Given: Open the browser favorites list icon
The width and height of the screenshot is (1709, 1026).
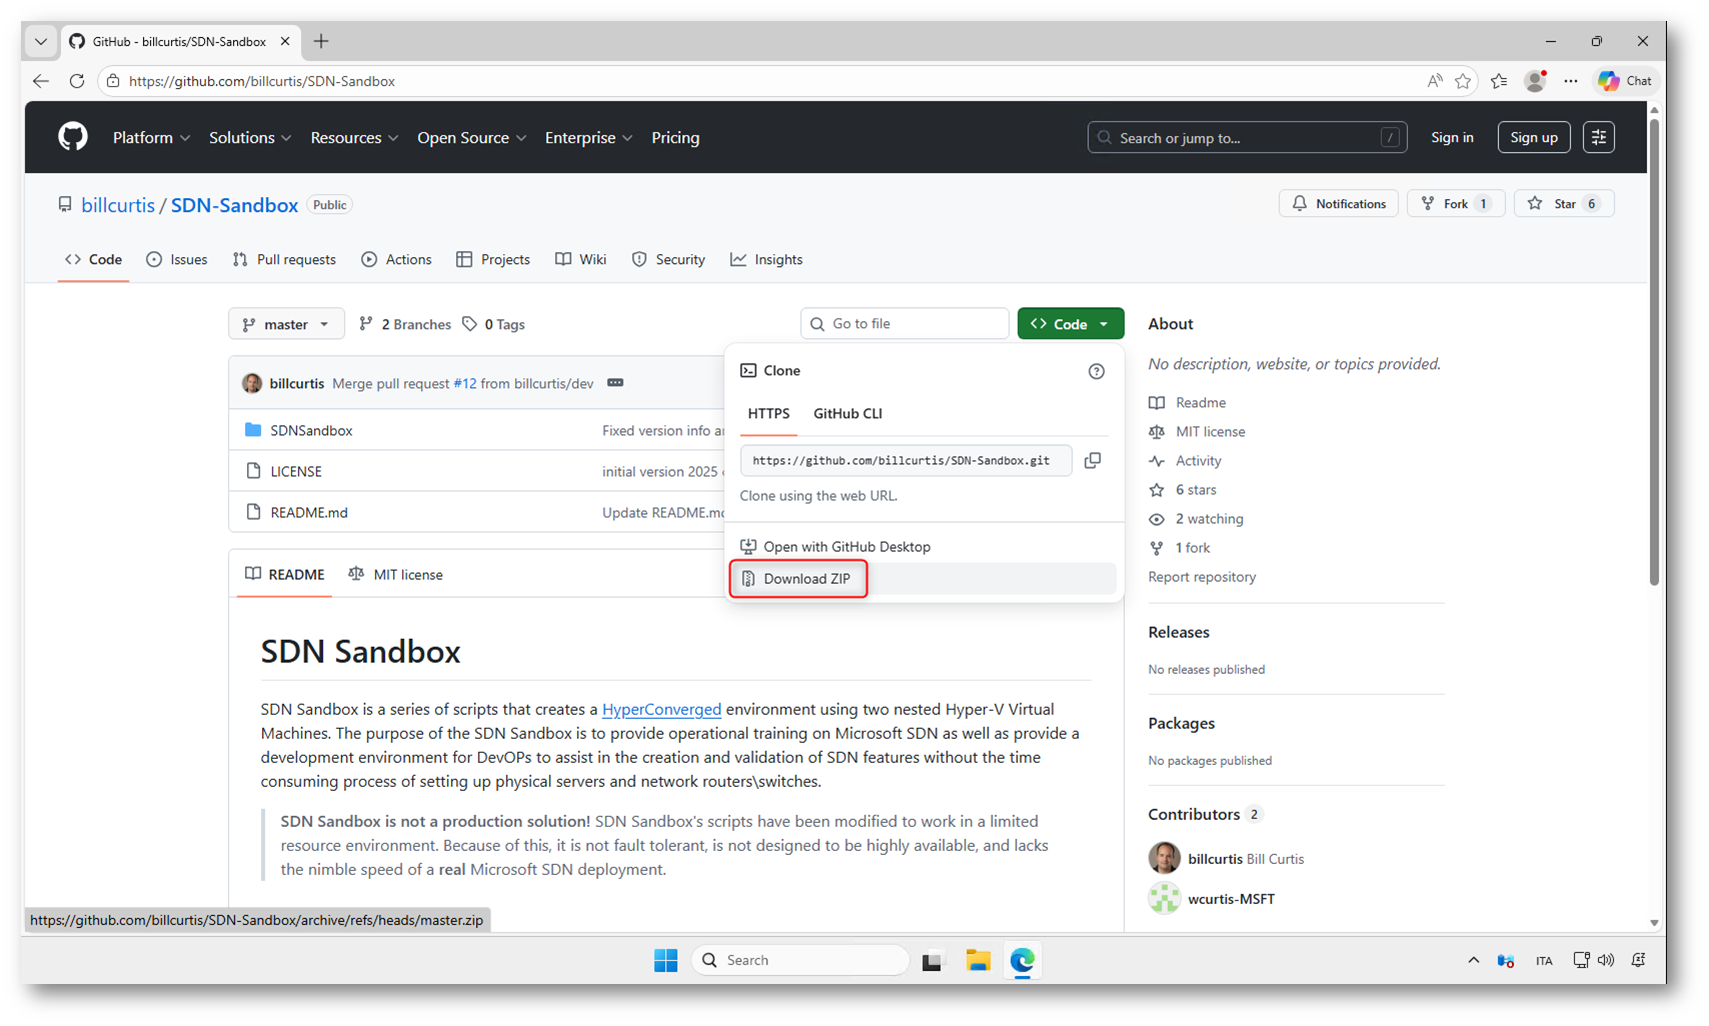Looking at the screenshot, I should (x=1499, y=81).
